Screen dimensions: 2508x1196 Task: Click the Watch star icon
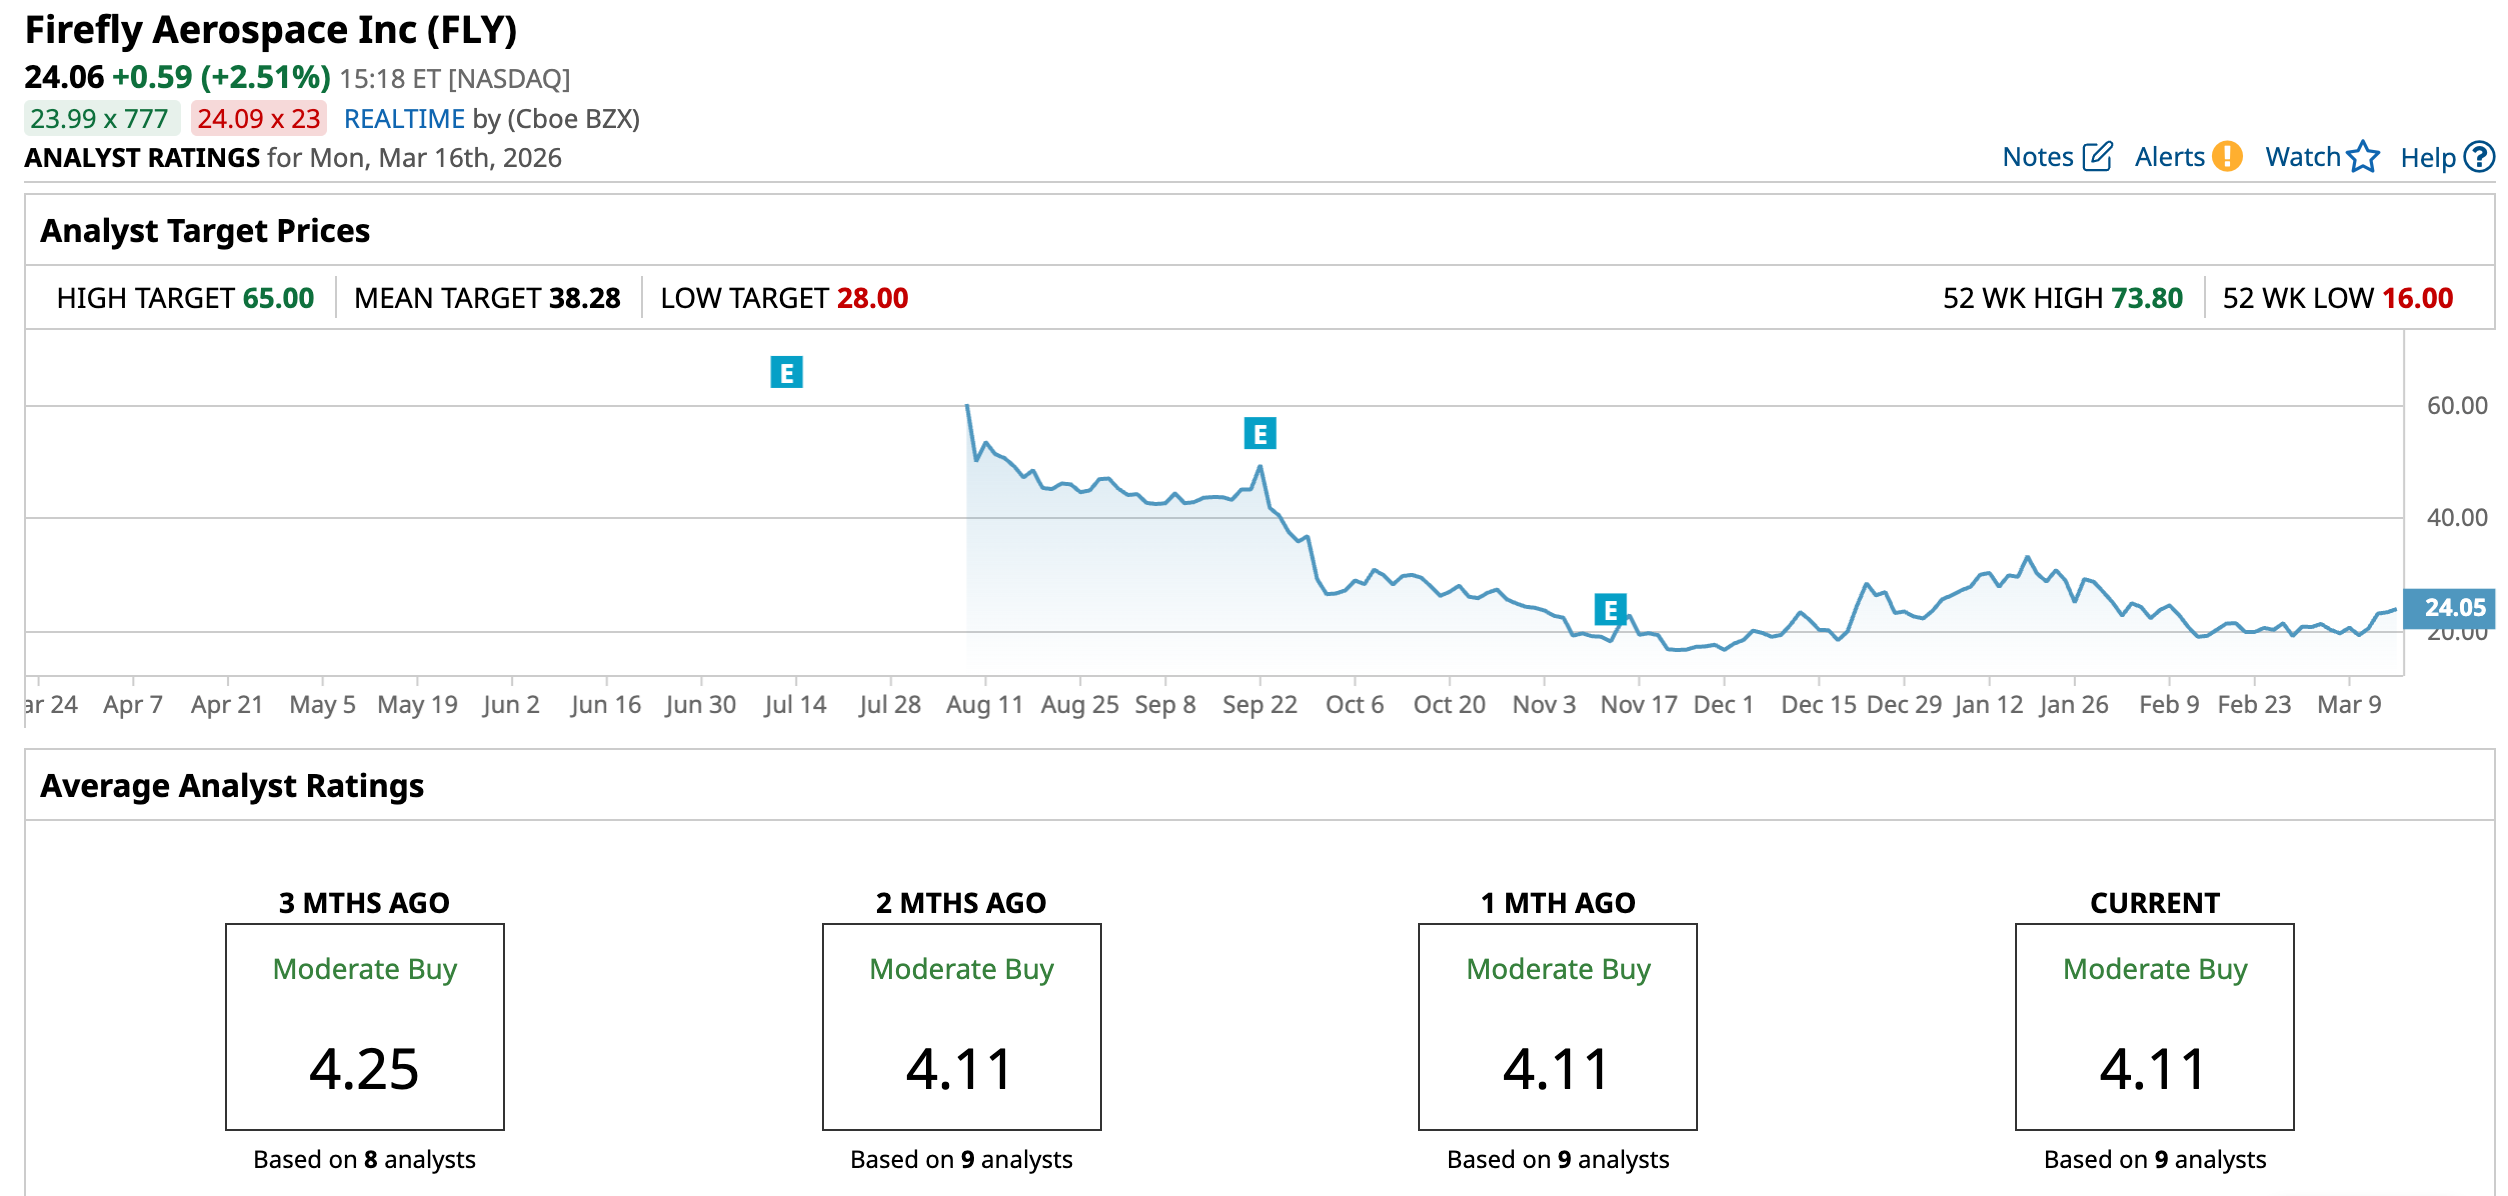coord(2363,157)
